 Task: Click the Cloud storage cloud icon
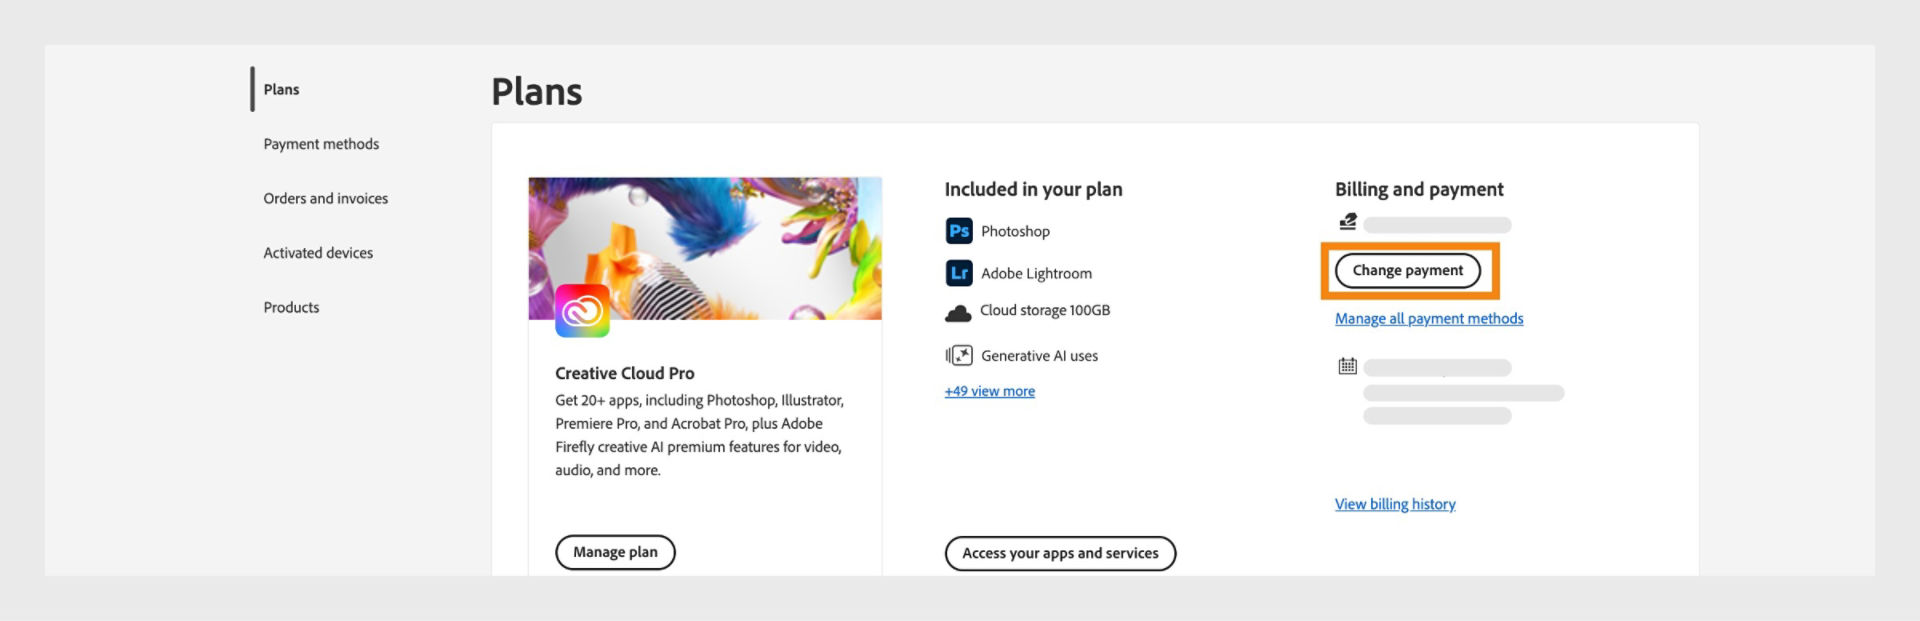(x=958, y=314)
